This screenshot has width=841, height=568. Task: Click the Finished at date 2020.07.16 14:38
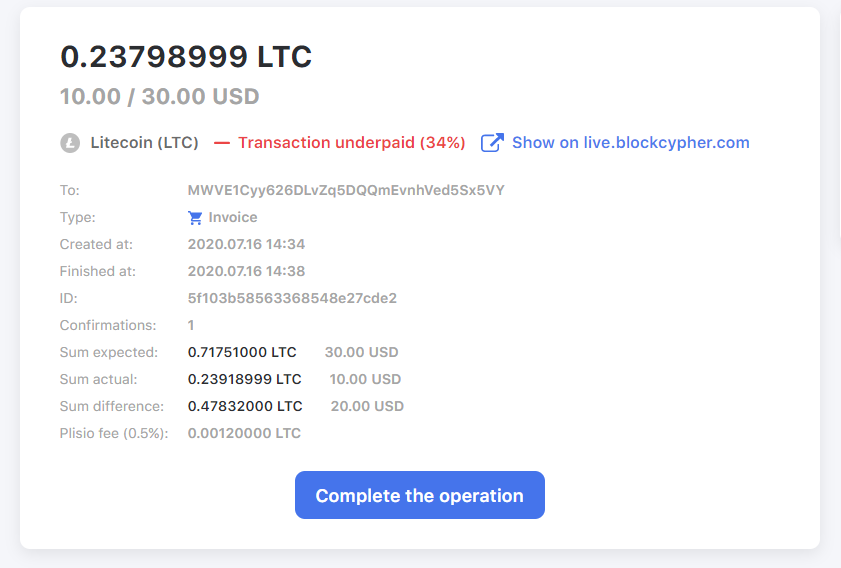pyautogui.click(x=246, y=271)
